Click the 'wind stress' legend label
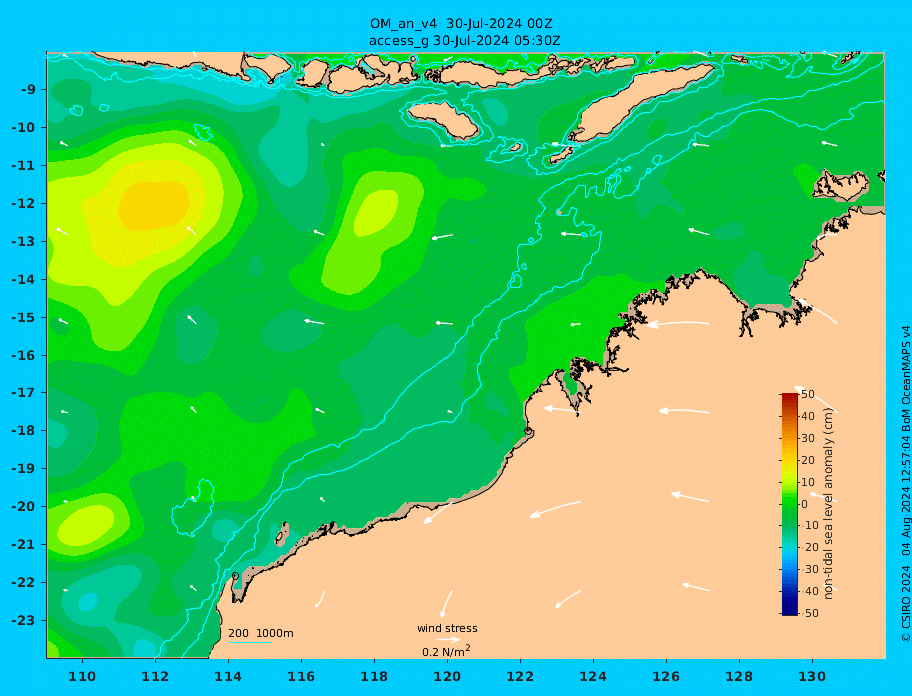The height and width of the screenshot is (696, 912). coord(447,628)
